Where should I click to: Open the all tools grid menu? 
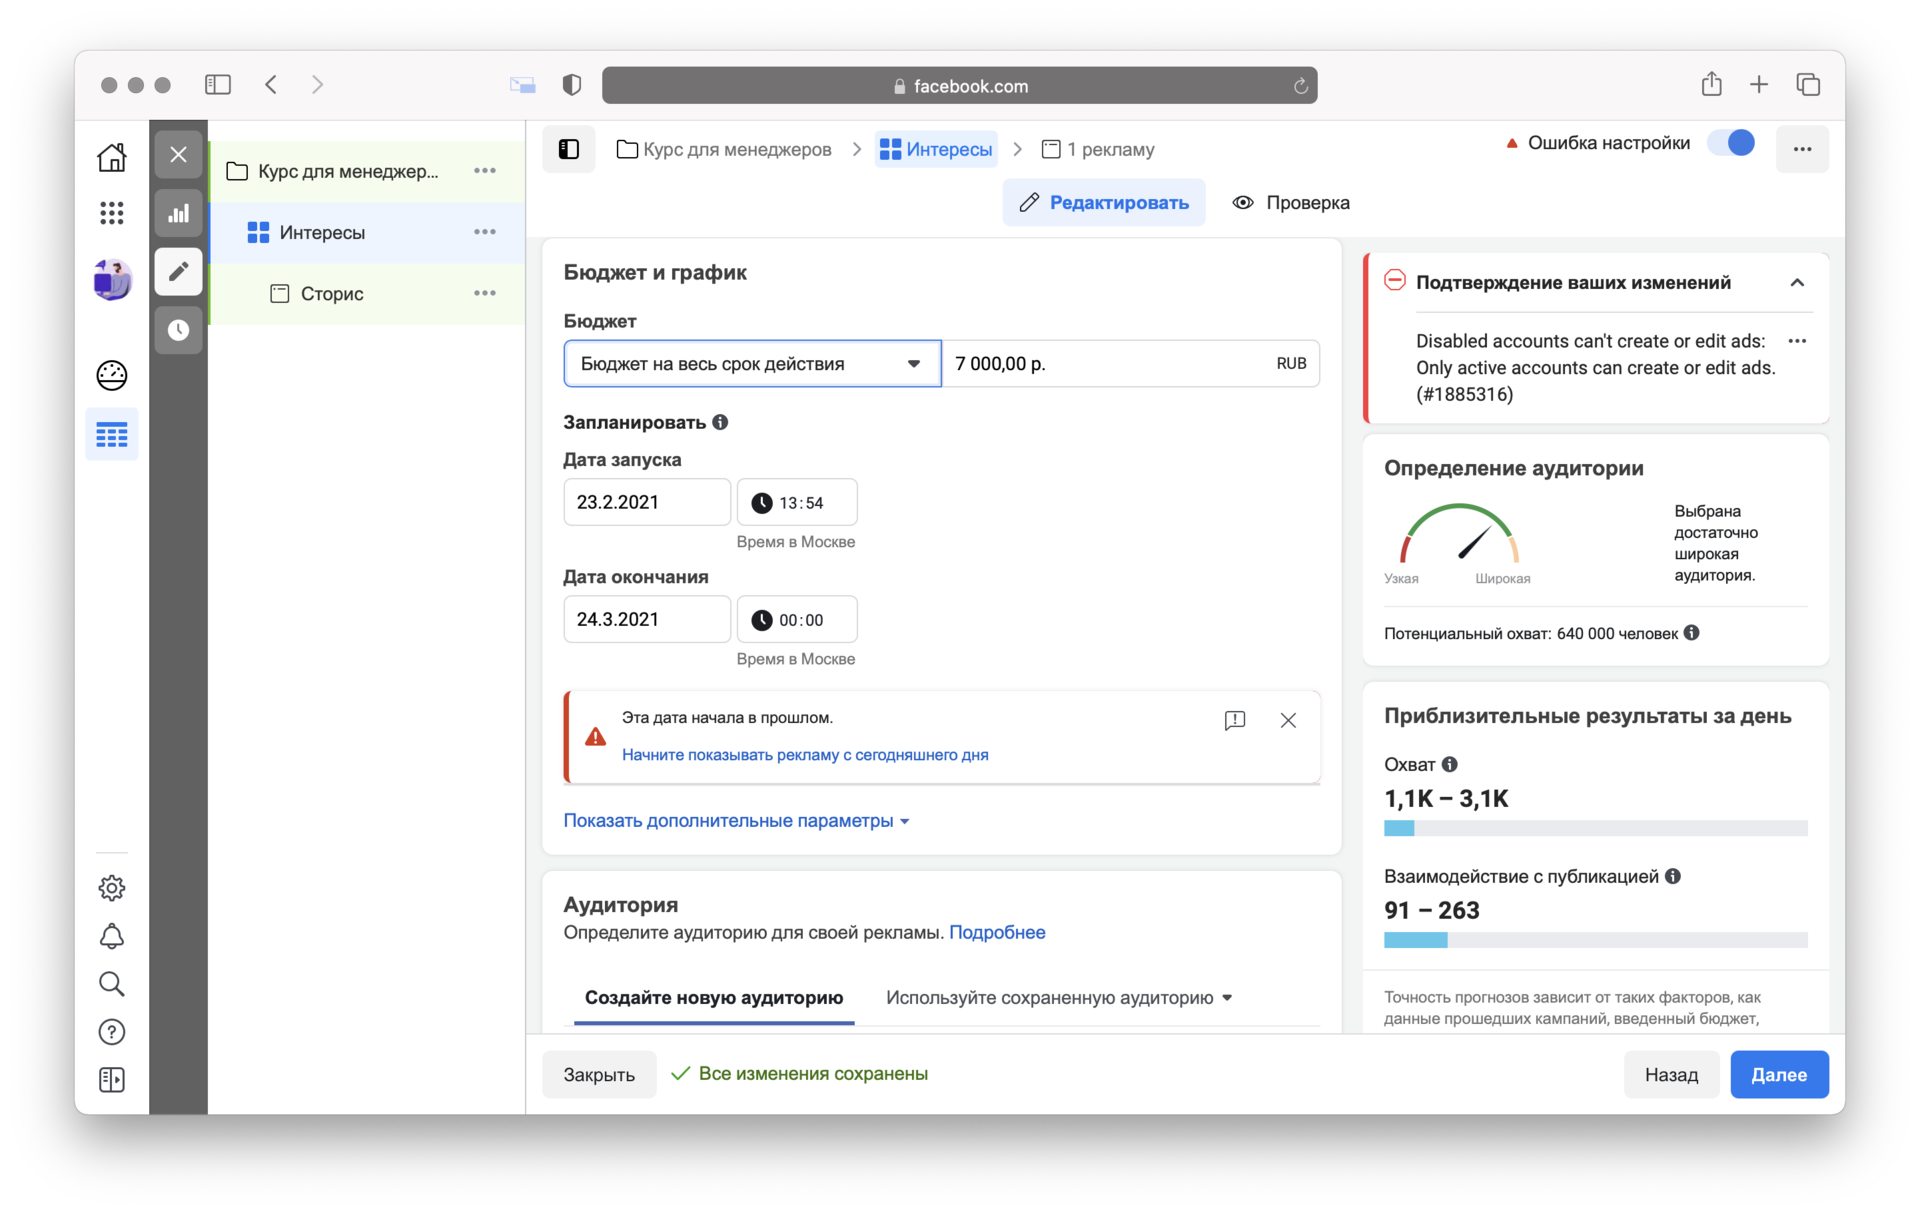click(x=112, y=213)
